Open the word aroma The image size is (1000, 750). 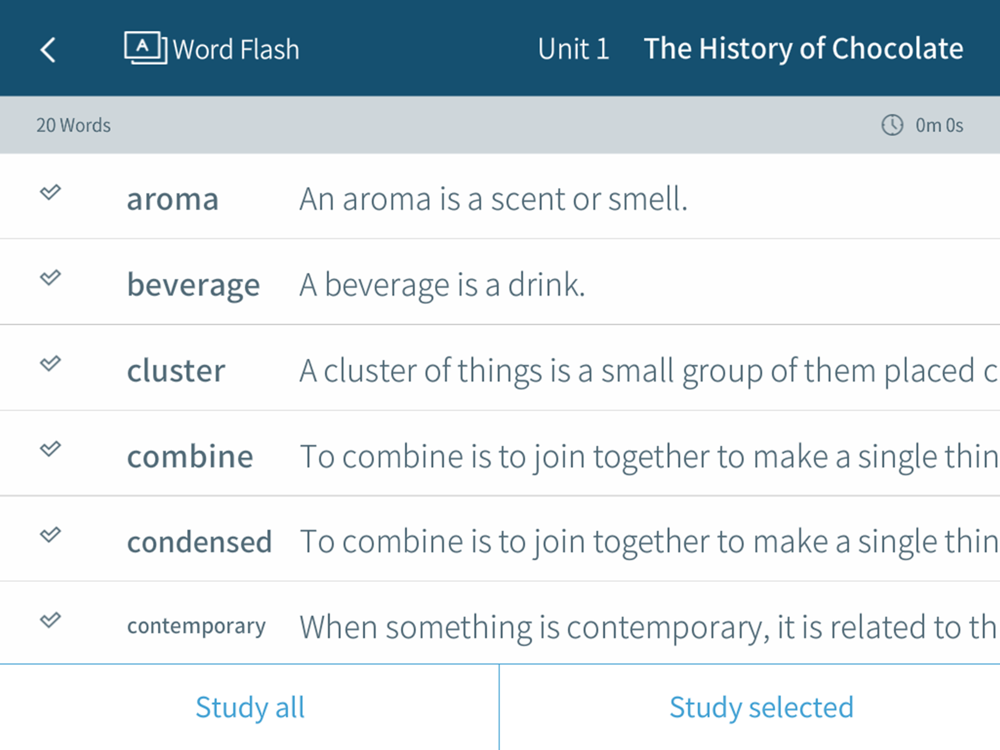pos(173,199)
